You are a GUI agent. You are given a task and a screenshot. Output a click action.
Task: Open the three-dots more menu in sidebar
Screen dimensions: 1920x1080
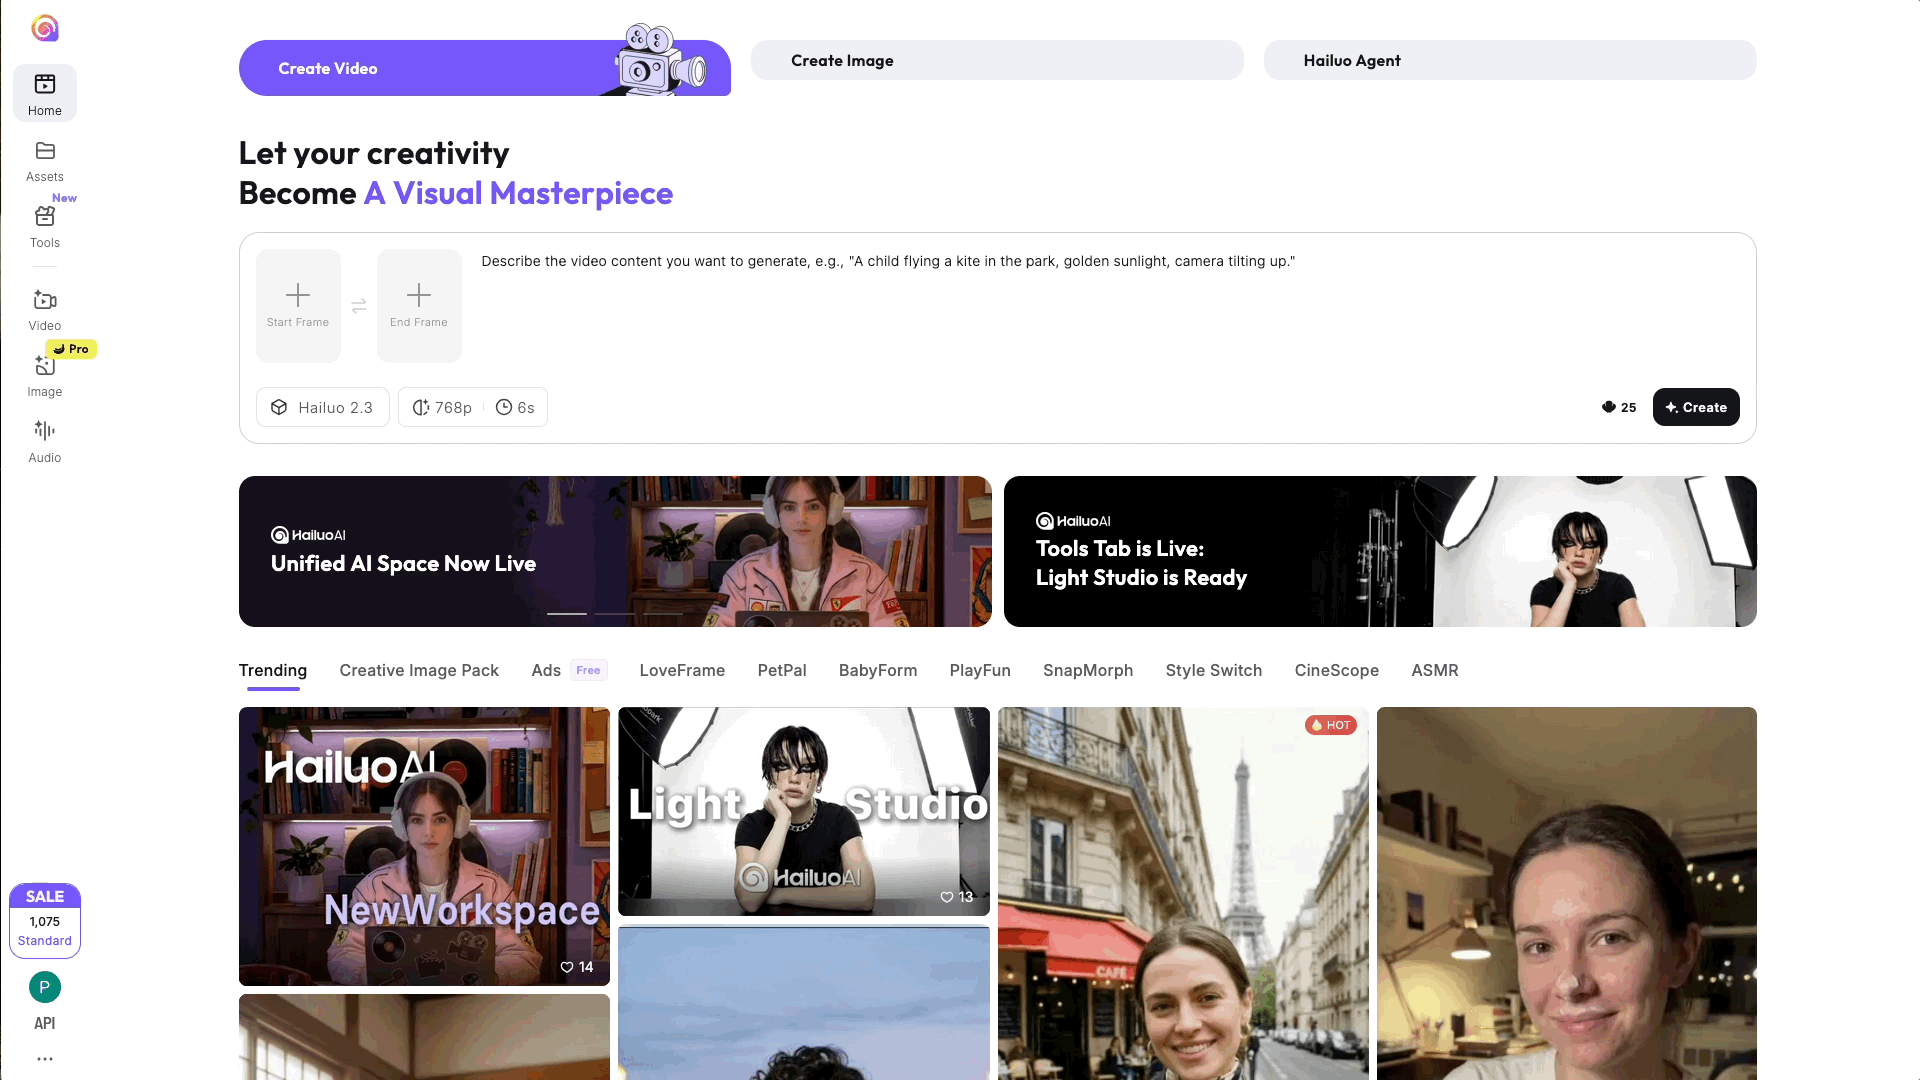coord(45,1058)
